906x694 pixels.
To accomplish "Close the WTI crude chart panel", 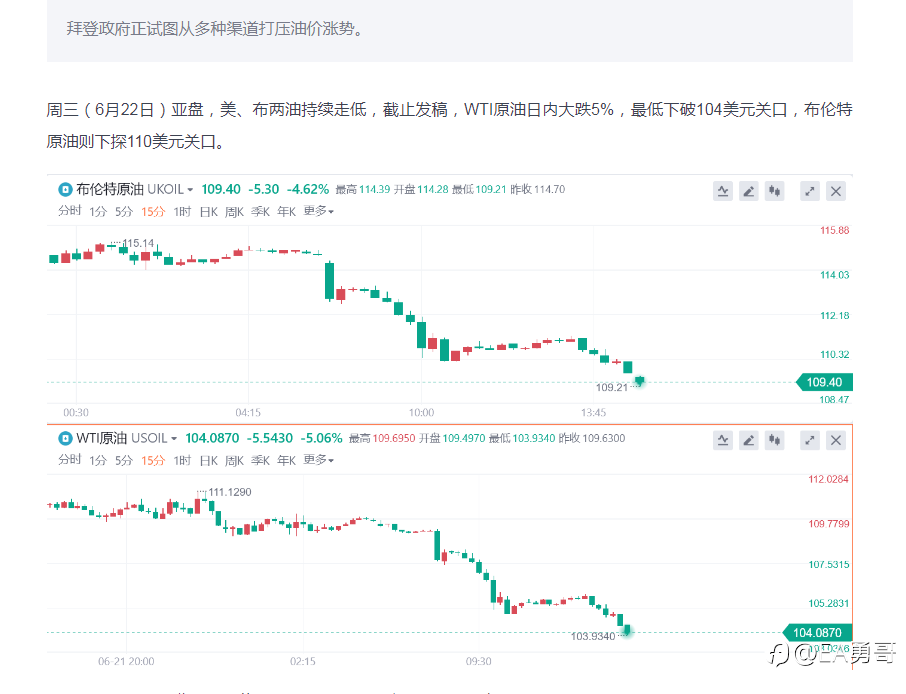I will [836, 440].
